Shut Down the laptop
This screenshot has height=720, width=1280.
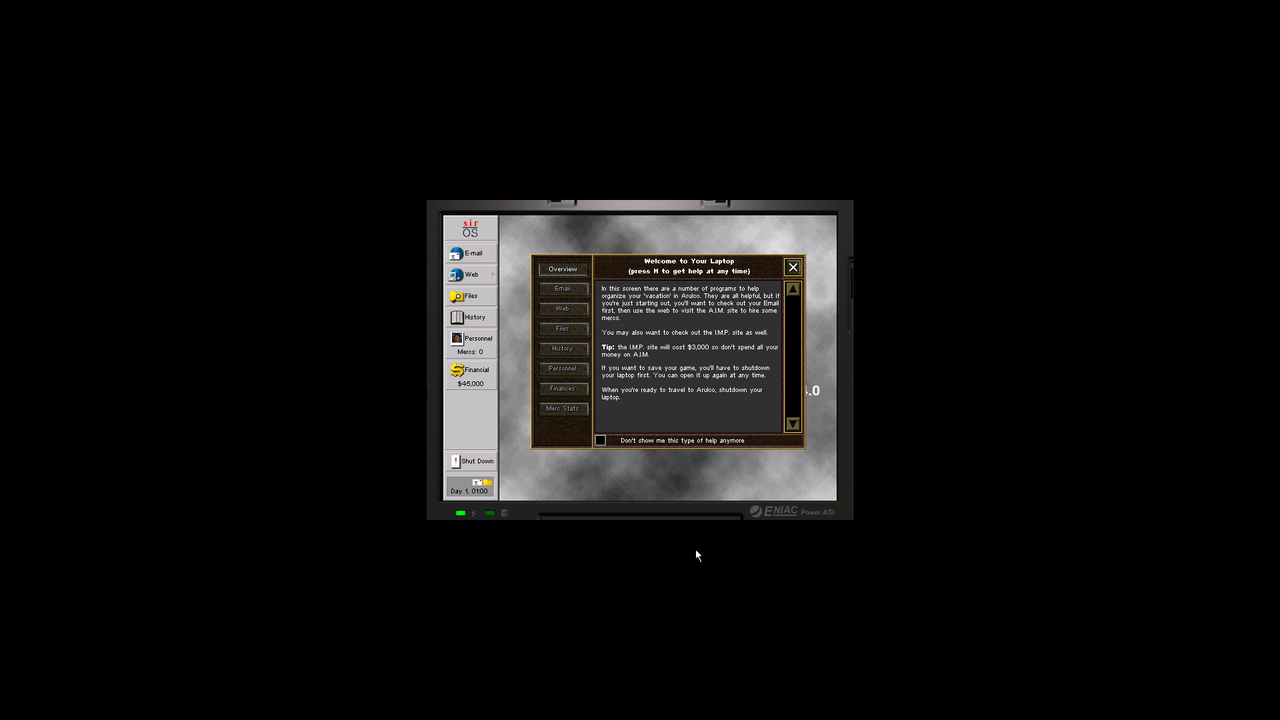(x=471, y=461)
